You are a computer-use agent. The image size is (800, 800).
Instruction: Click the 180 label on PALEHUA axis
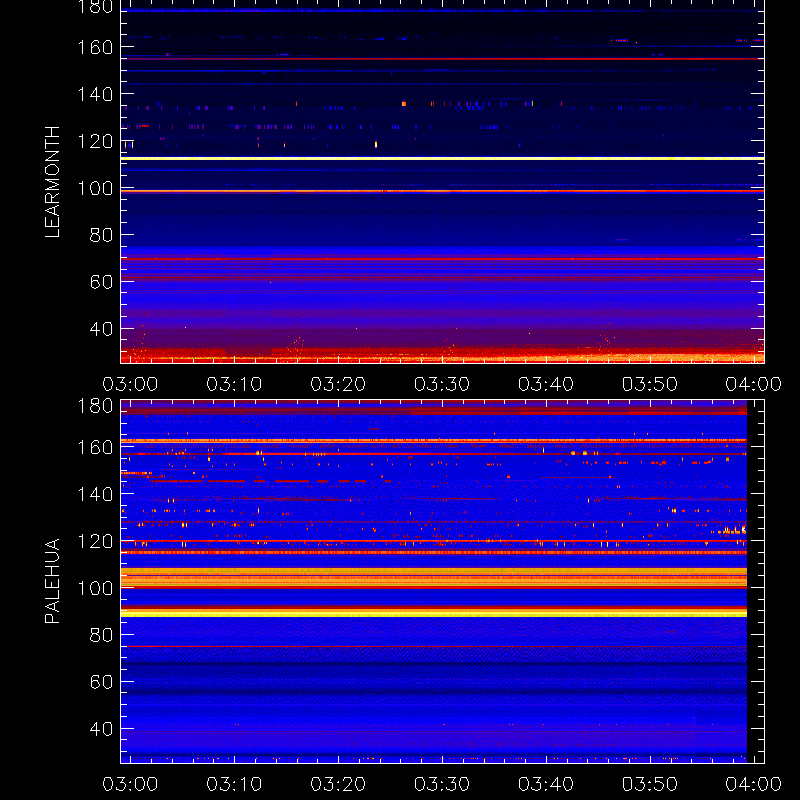coord(95,406)
